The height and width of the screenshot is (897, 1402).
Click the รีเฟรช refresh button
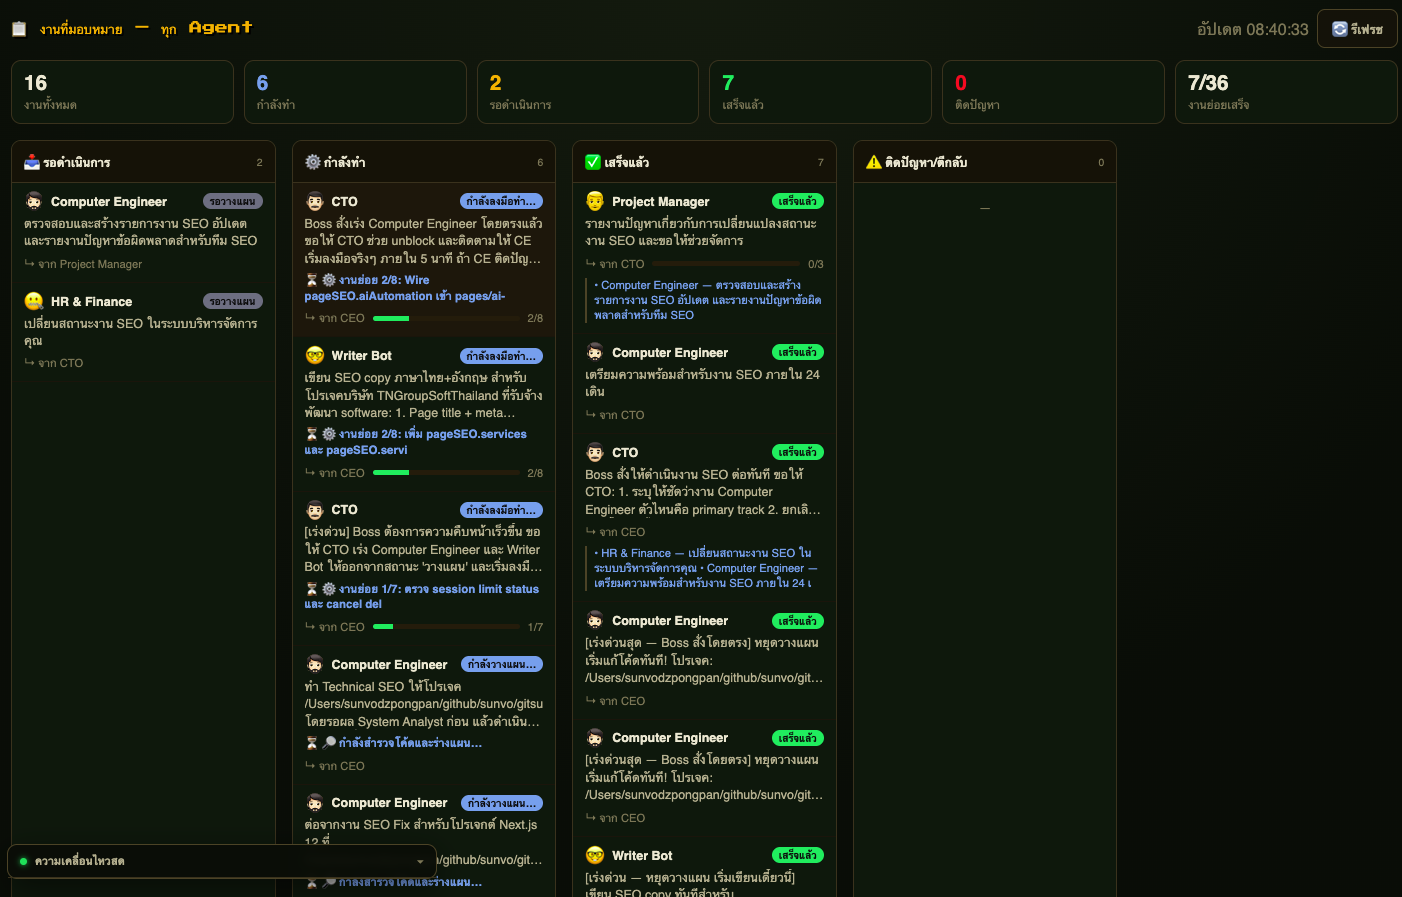[1357, 29]
